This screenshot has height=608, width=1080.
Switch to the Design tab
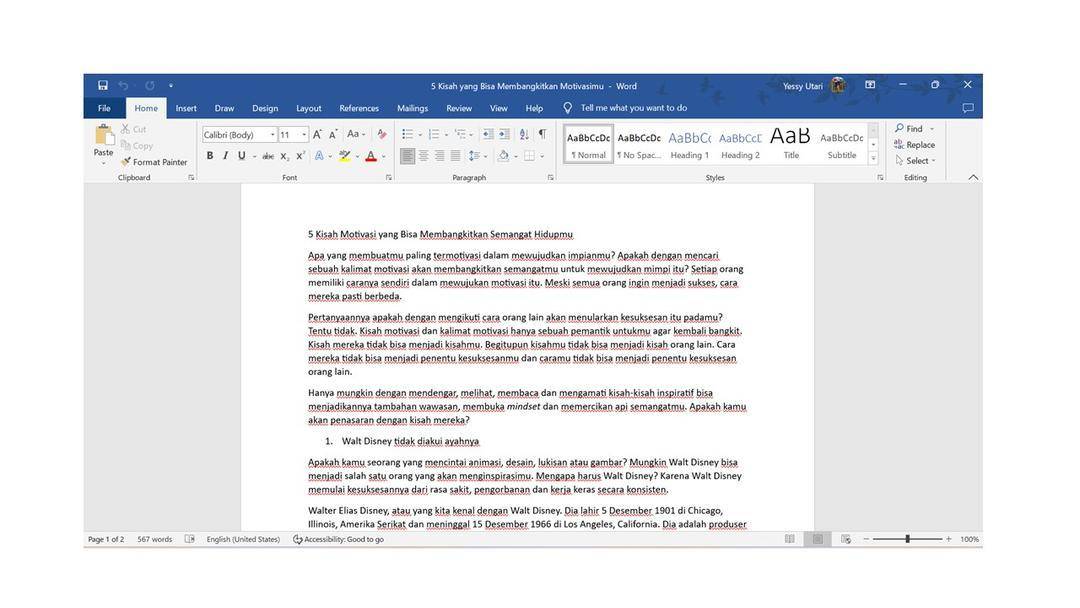(x=265, y=108)
